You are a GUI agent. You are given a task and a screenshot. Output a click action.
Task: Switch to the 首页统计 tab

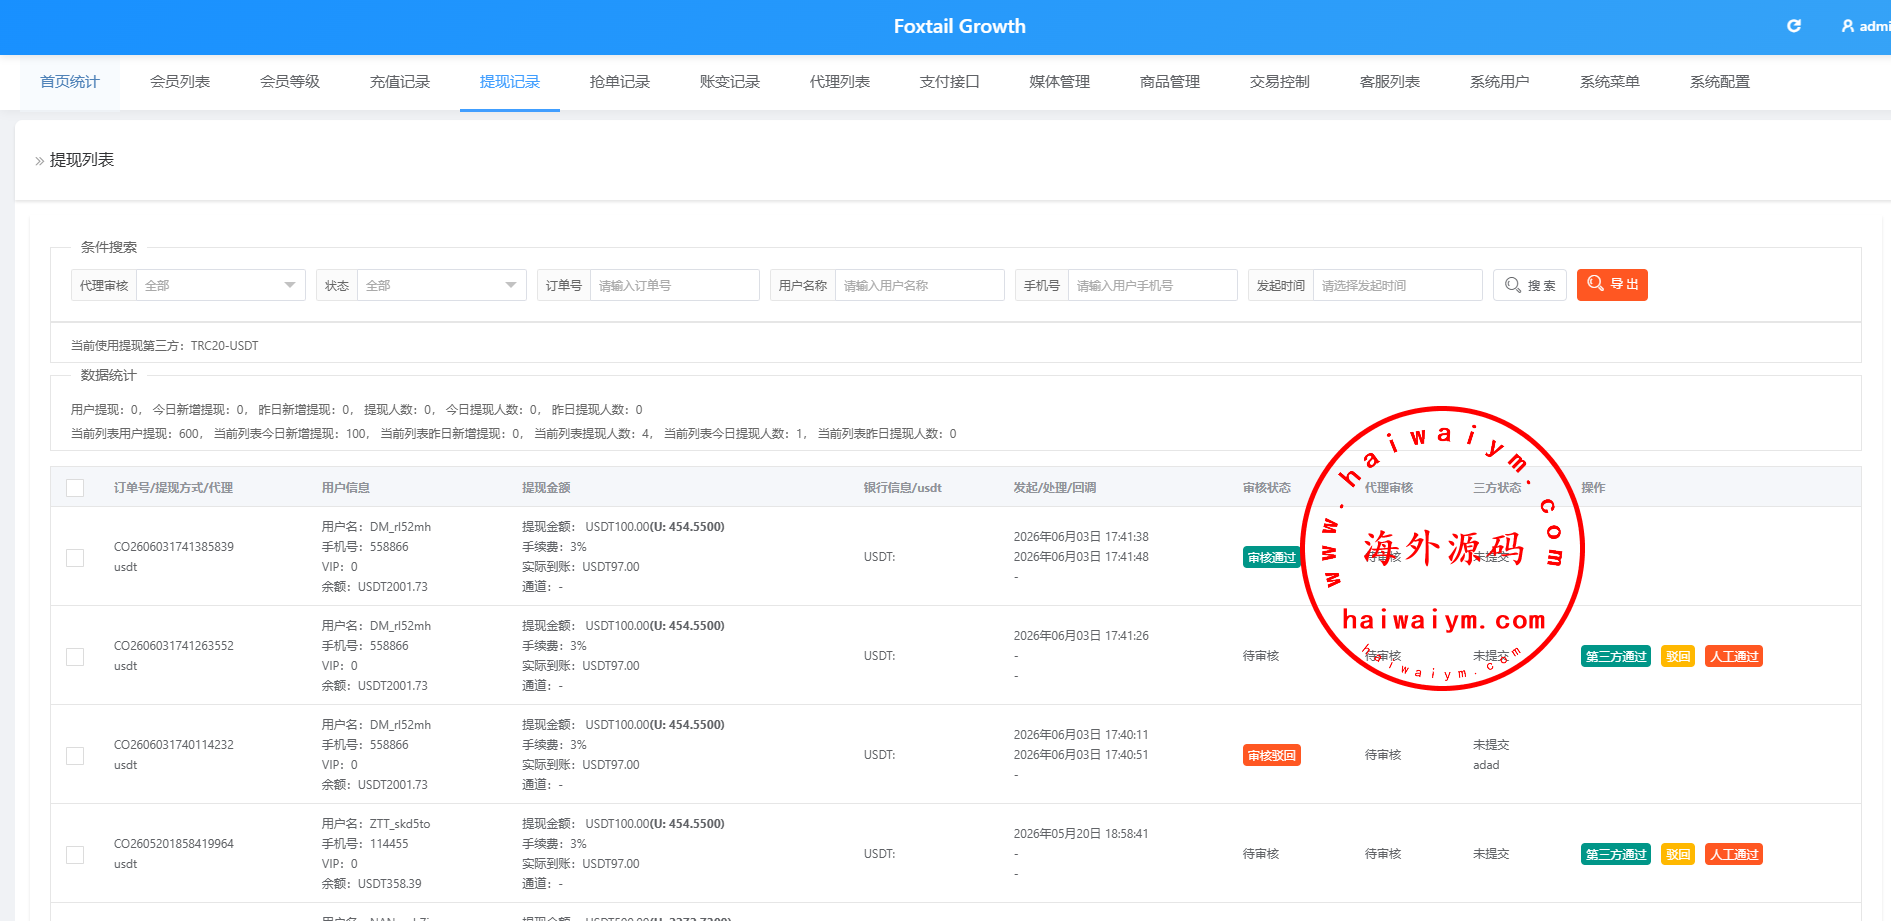point(70,82)
